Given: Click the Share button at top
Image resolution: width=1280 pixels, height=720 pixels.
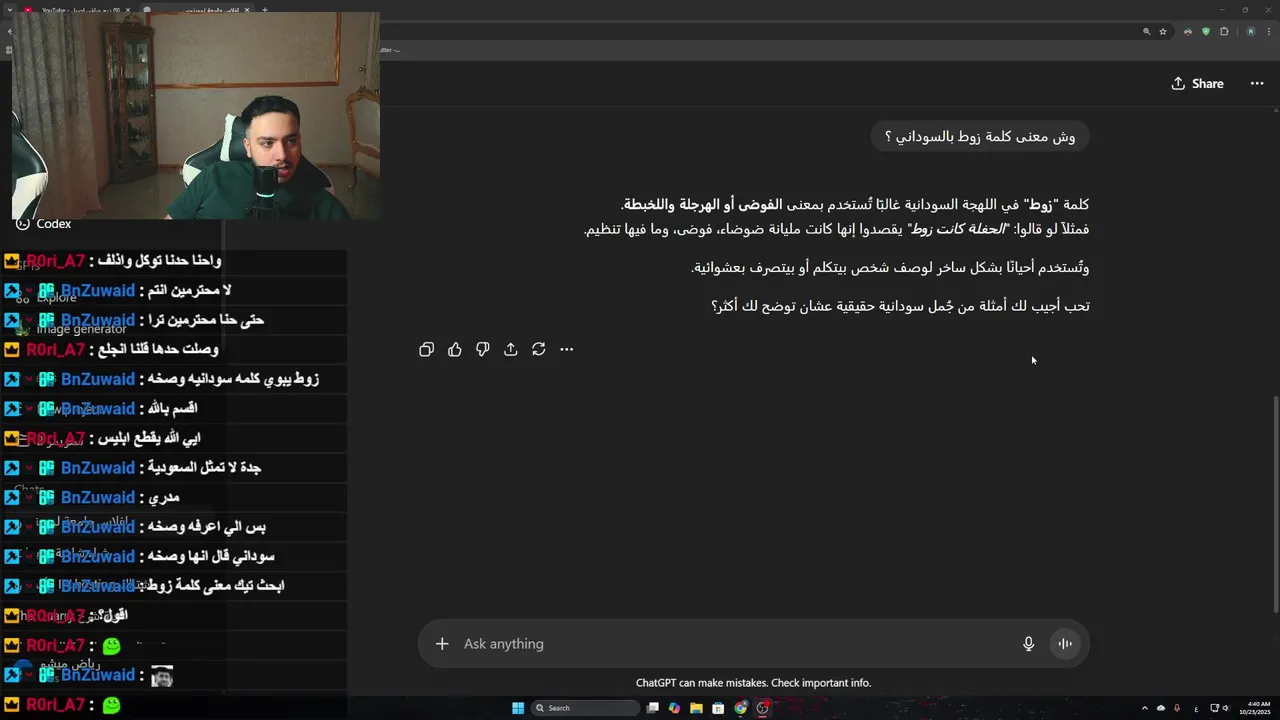Looking at the screenshot, I should [x=1197, y=83].
